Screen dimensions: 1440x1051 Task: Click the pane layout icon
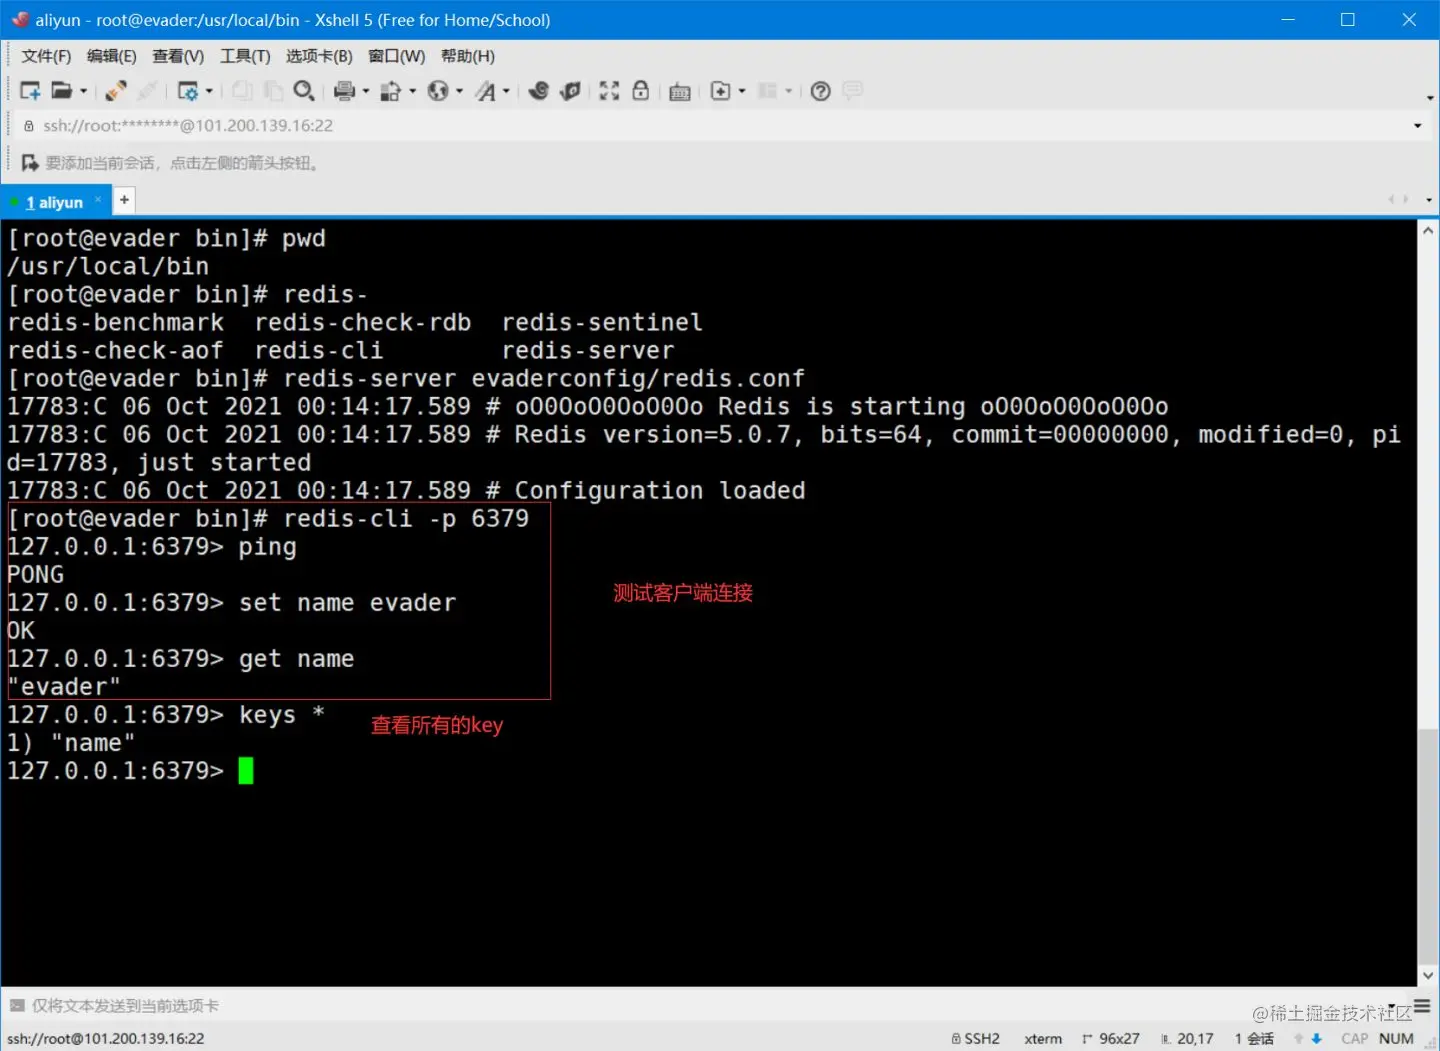point(767,91)
